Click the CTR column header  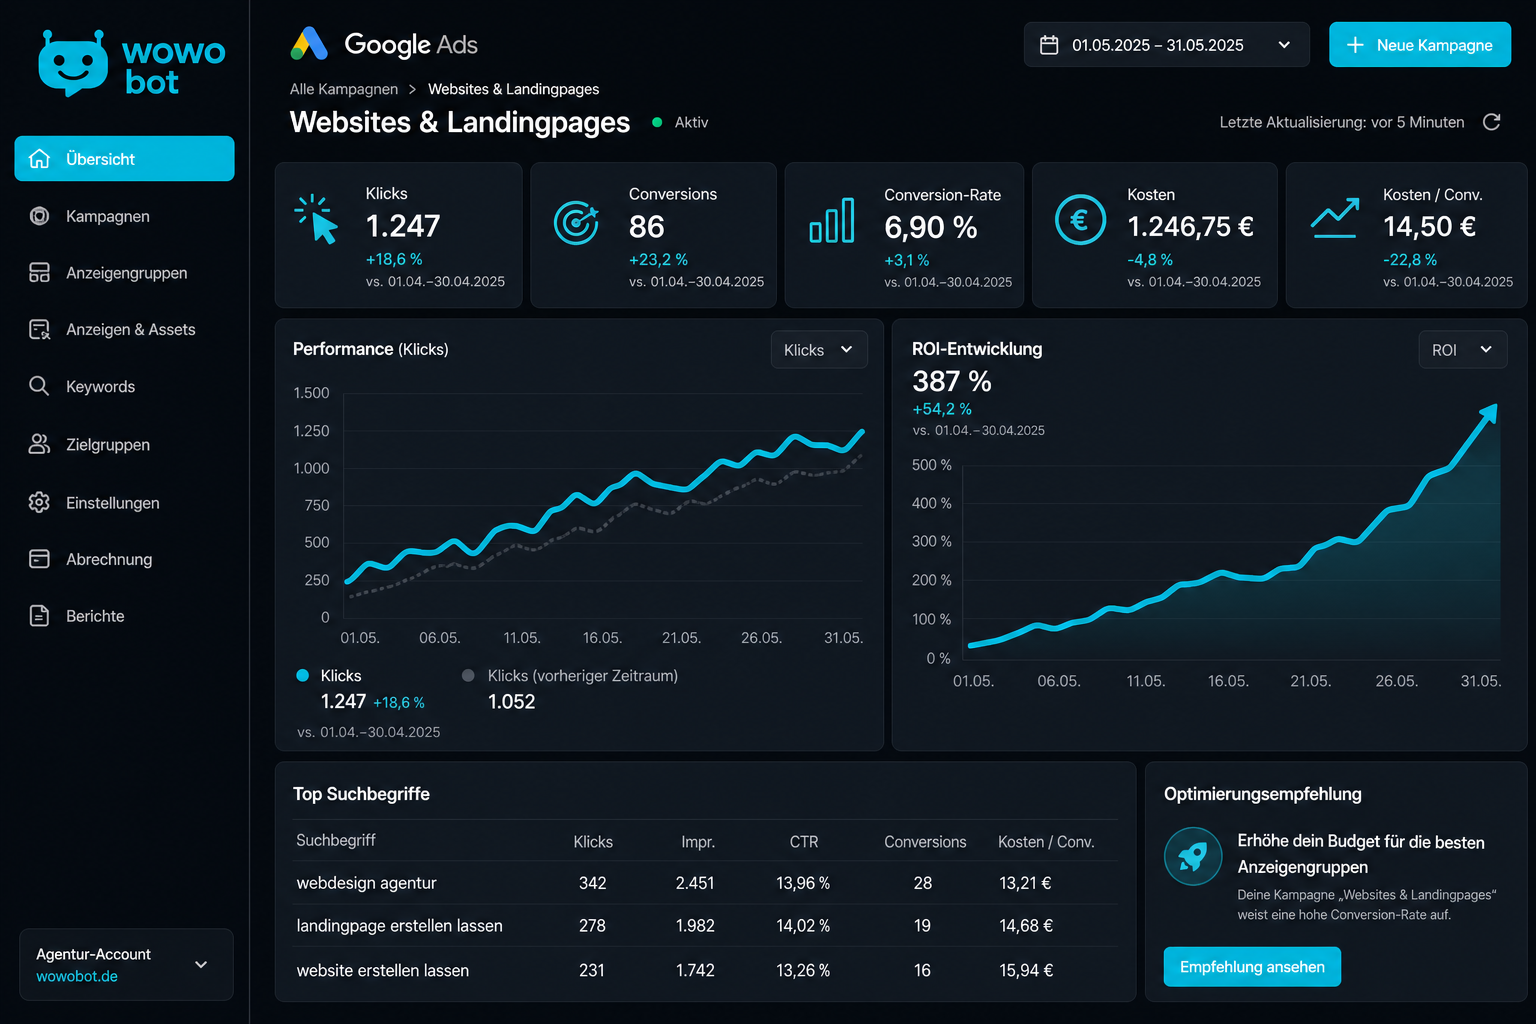coord(804,842)
